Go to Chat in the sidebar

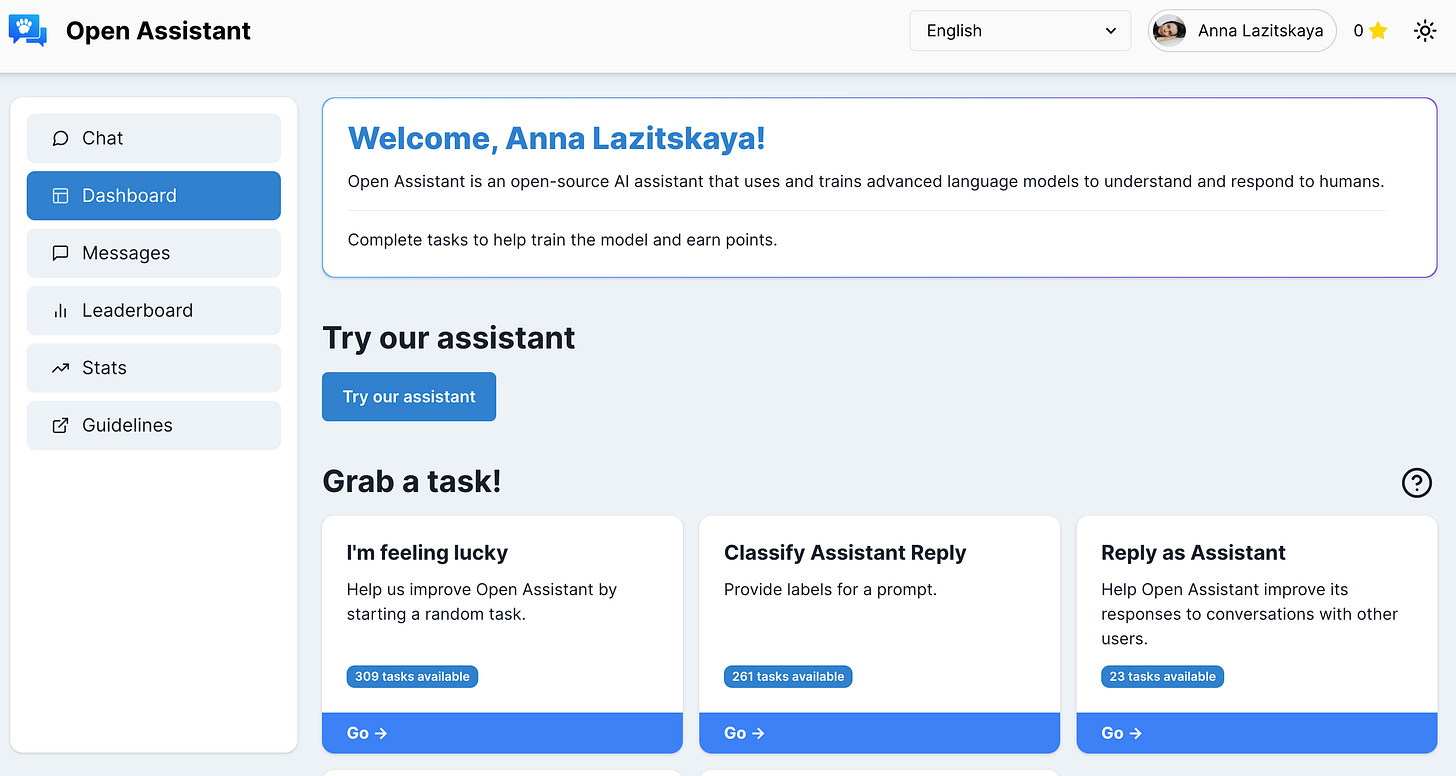click(154, 138)
